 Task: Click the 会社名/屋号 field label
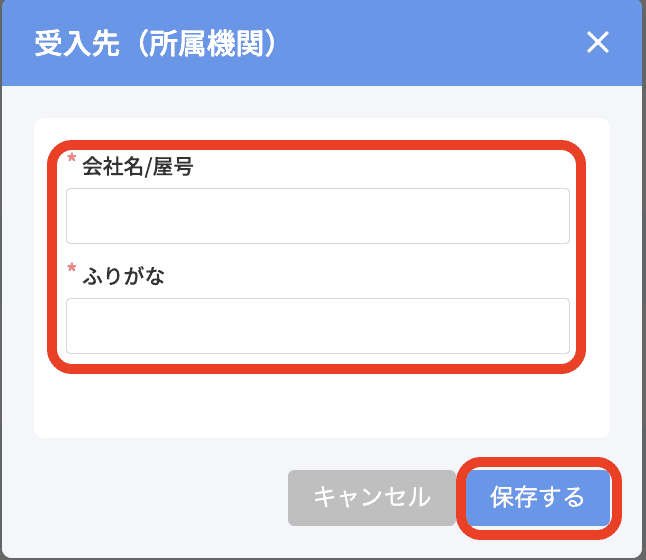pyautogui.click(x=138, y=167)
